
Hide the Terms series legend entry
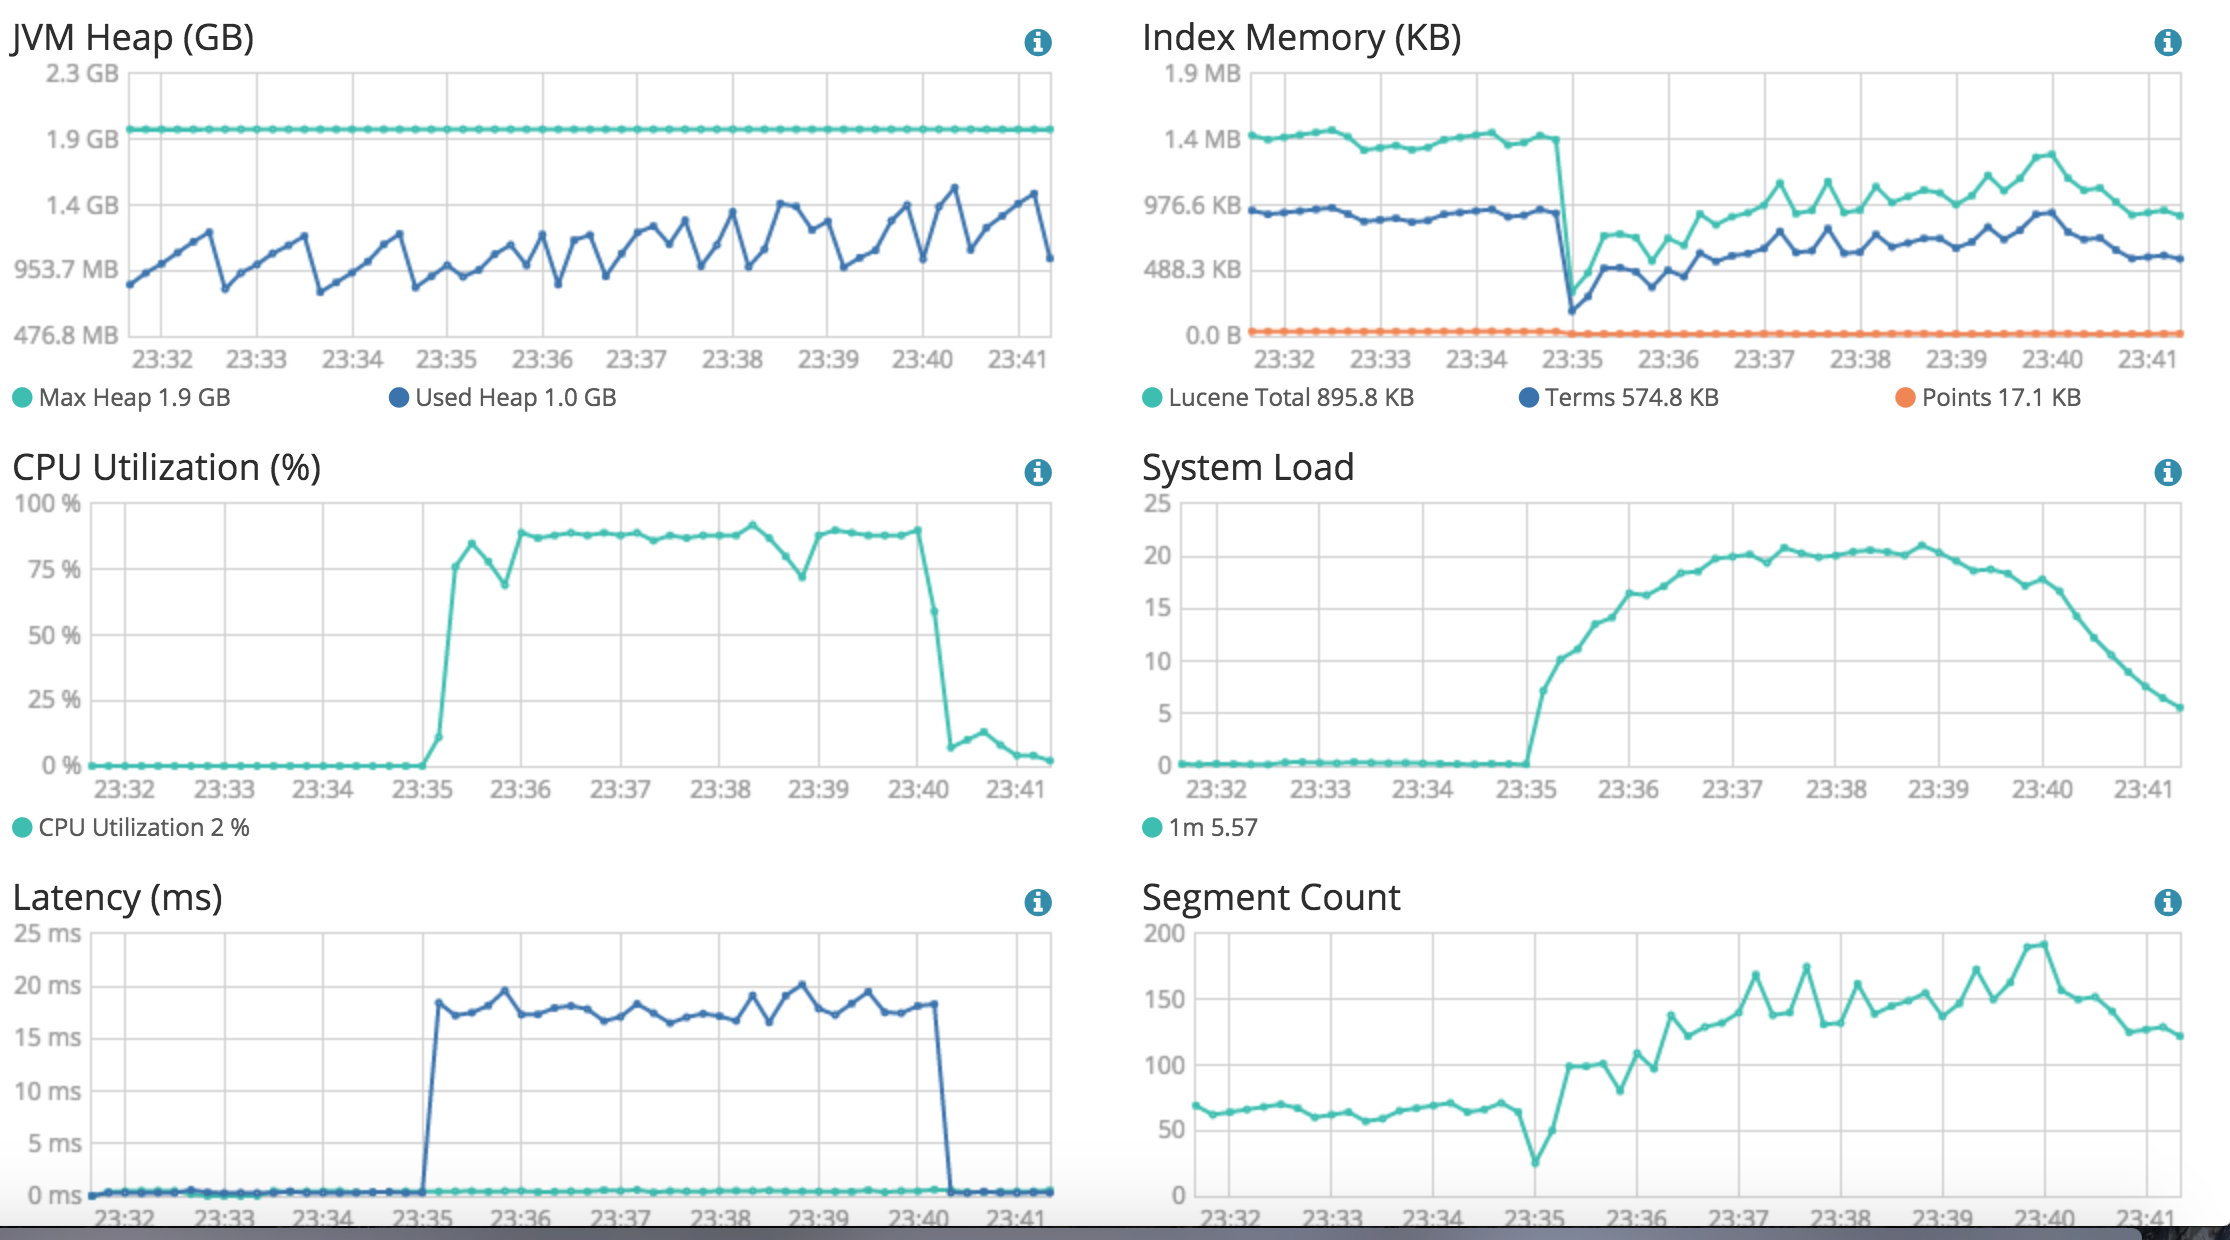(x=1630, y=398)
